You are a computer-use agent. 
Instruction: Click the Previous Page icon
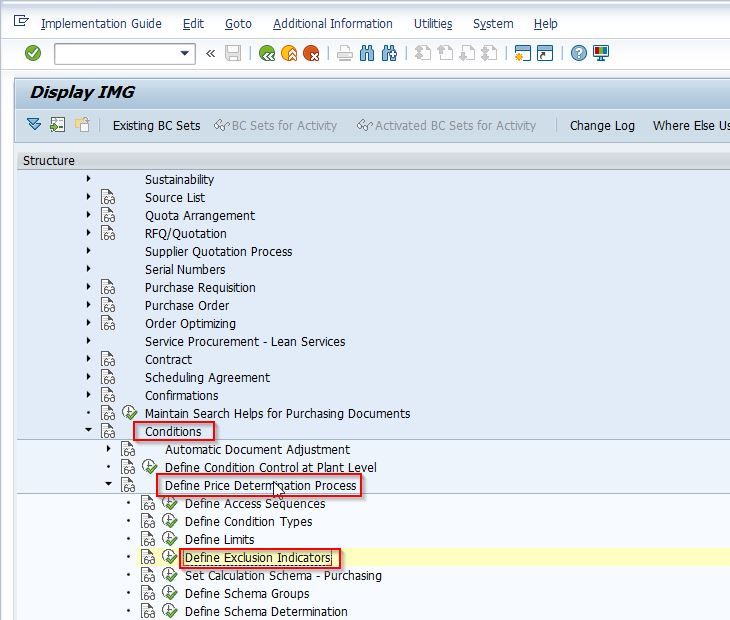coord(445,54)
